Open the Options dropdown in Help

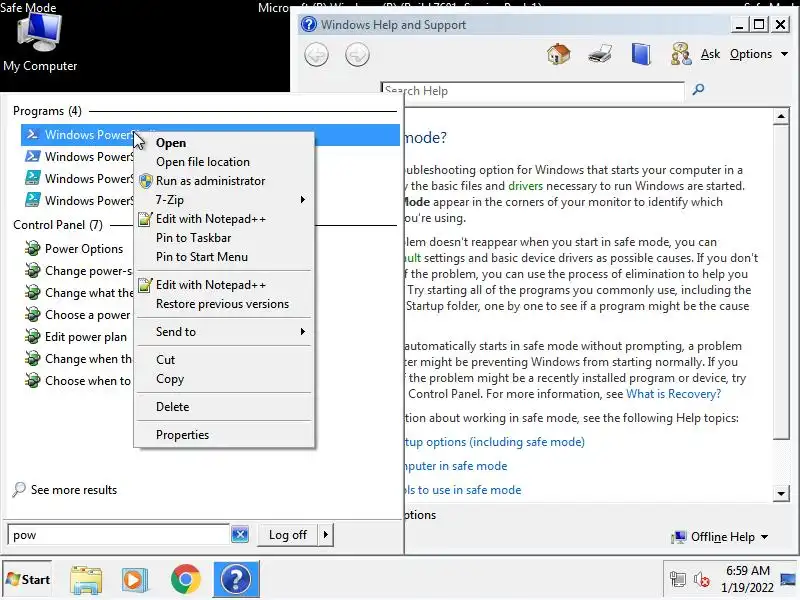(759, 54)
